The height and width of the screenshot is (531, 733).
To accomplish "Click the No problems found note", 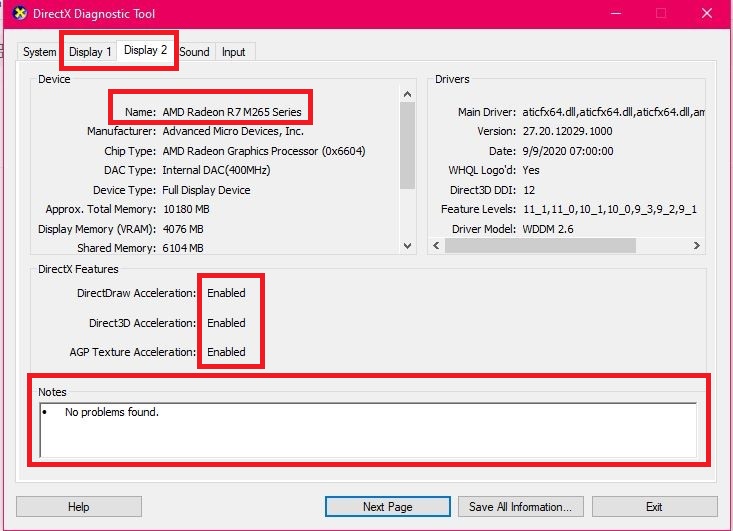I will (112, 412).
